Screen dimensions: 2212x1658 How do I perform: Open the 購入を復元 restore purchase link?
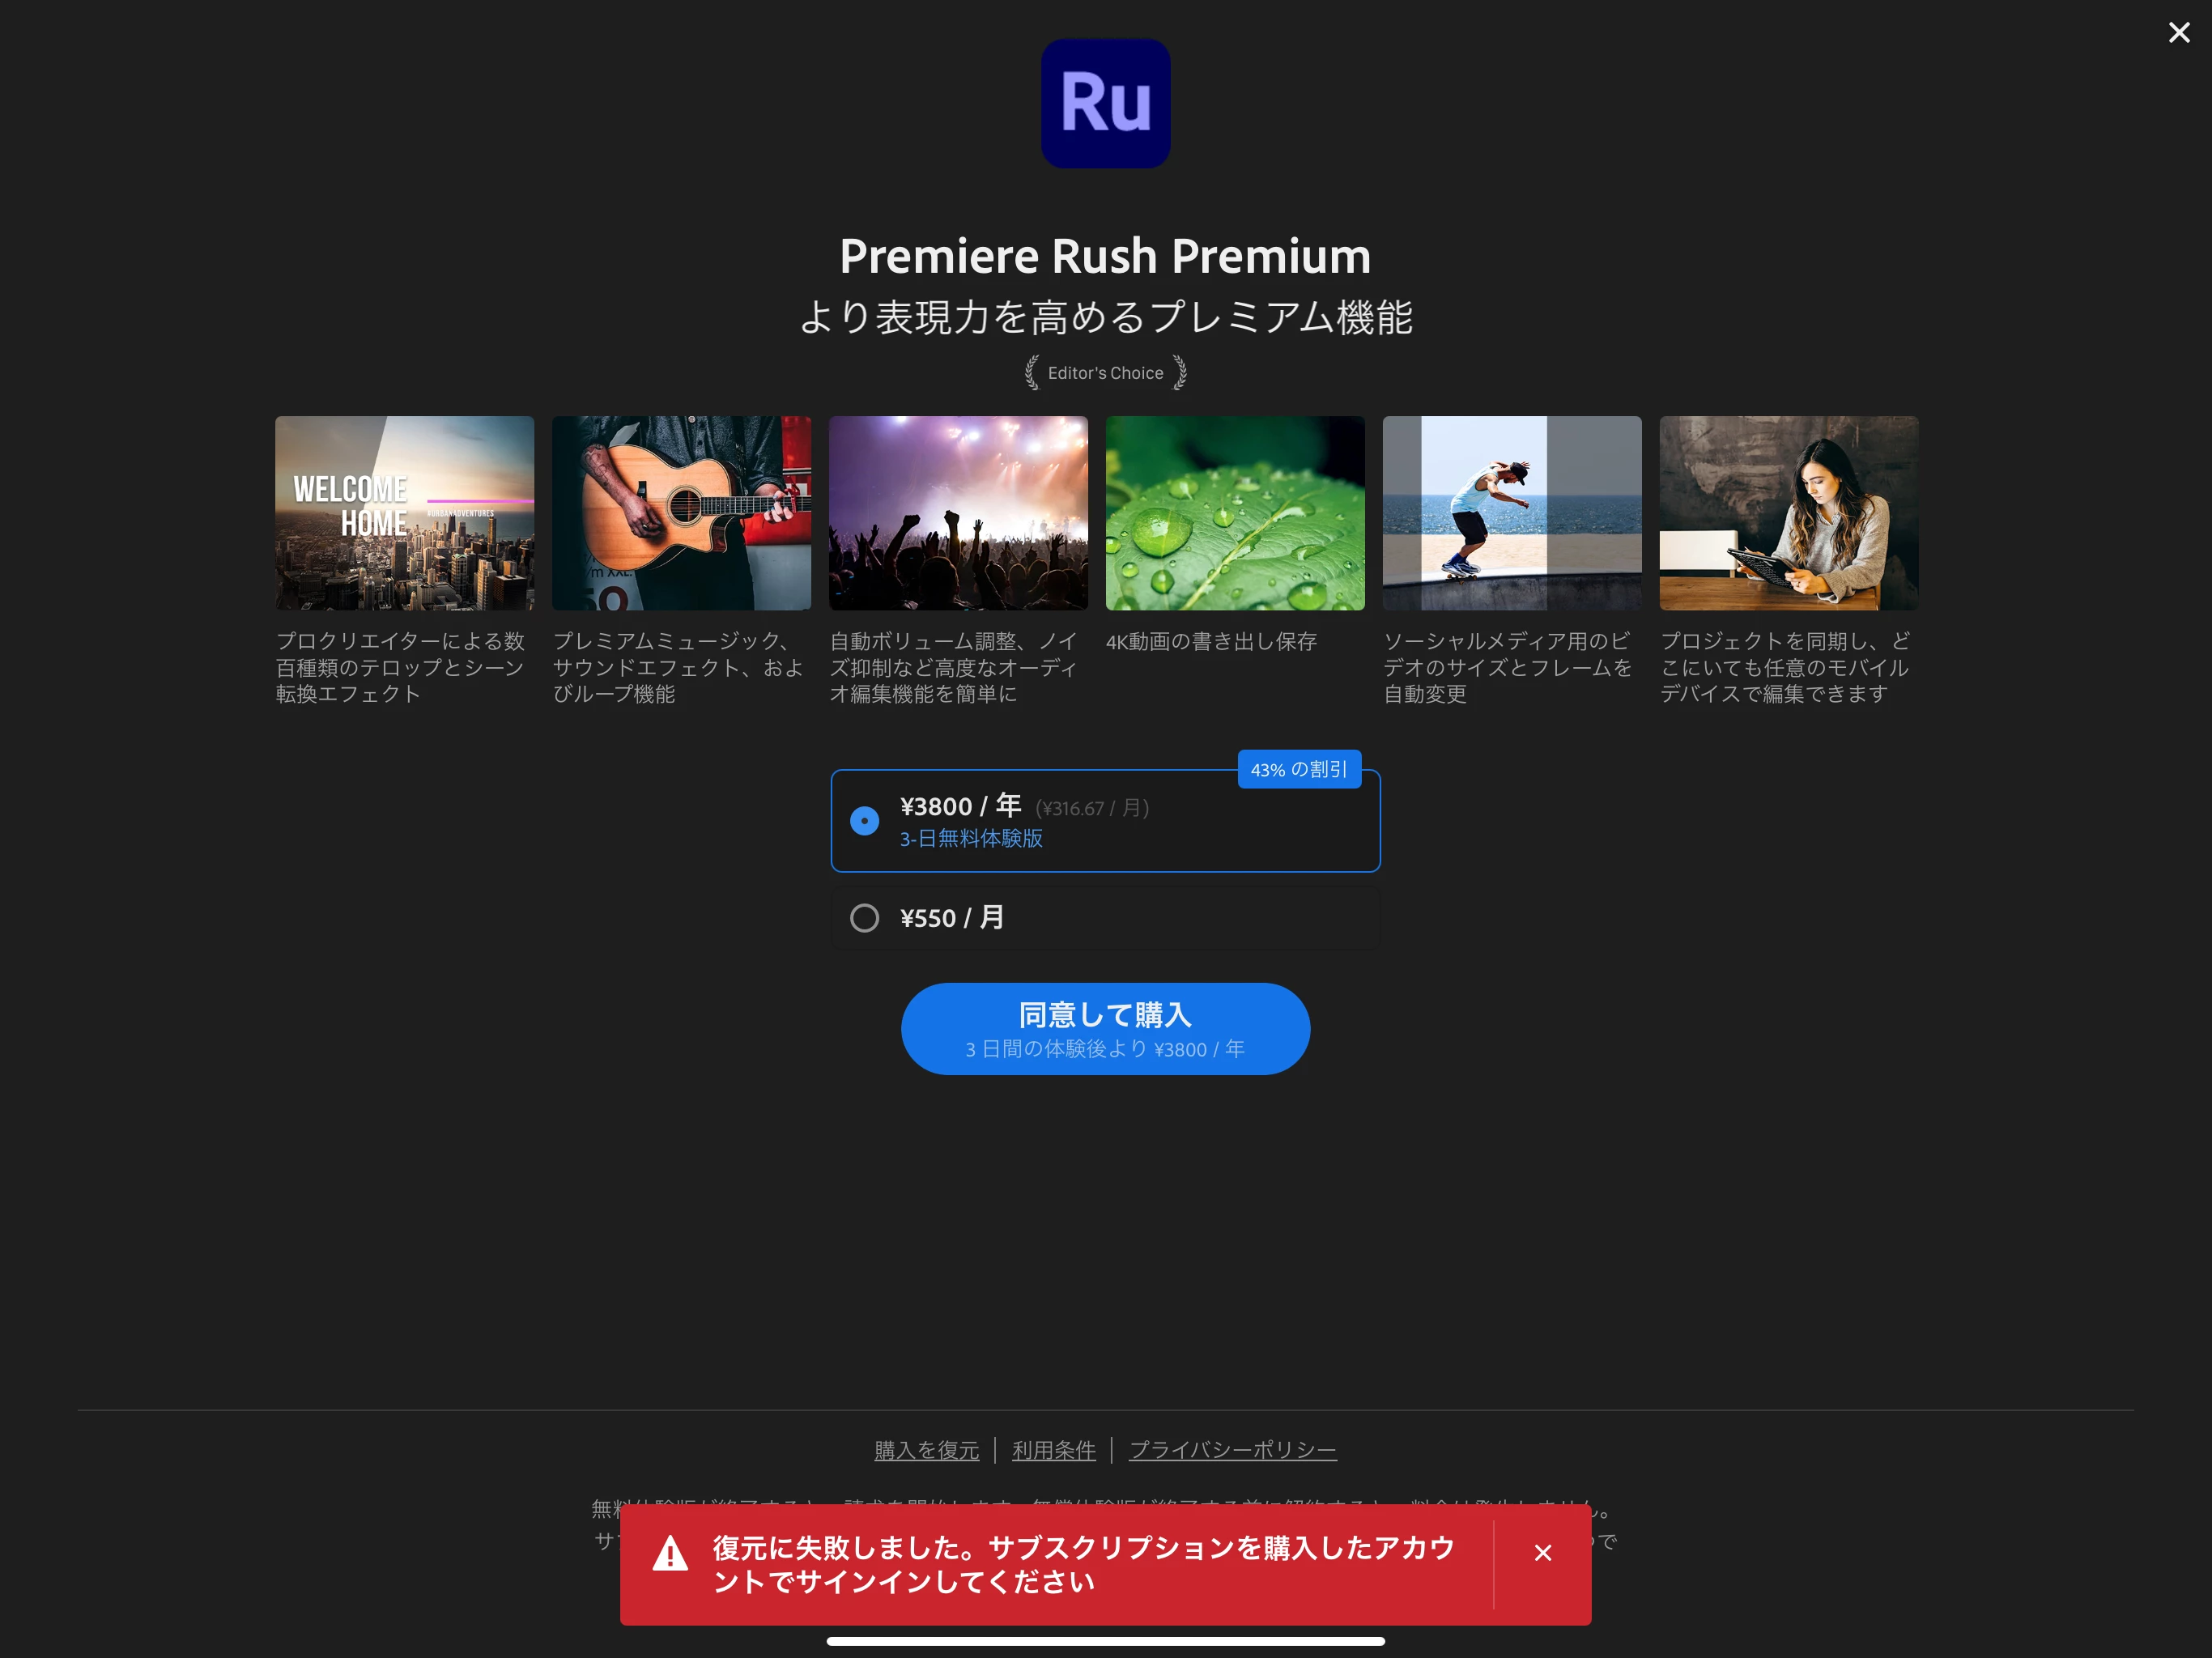(x=926, y=1450)
